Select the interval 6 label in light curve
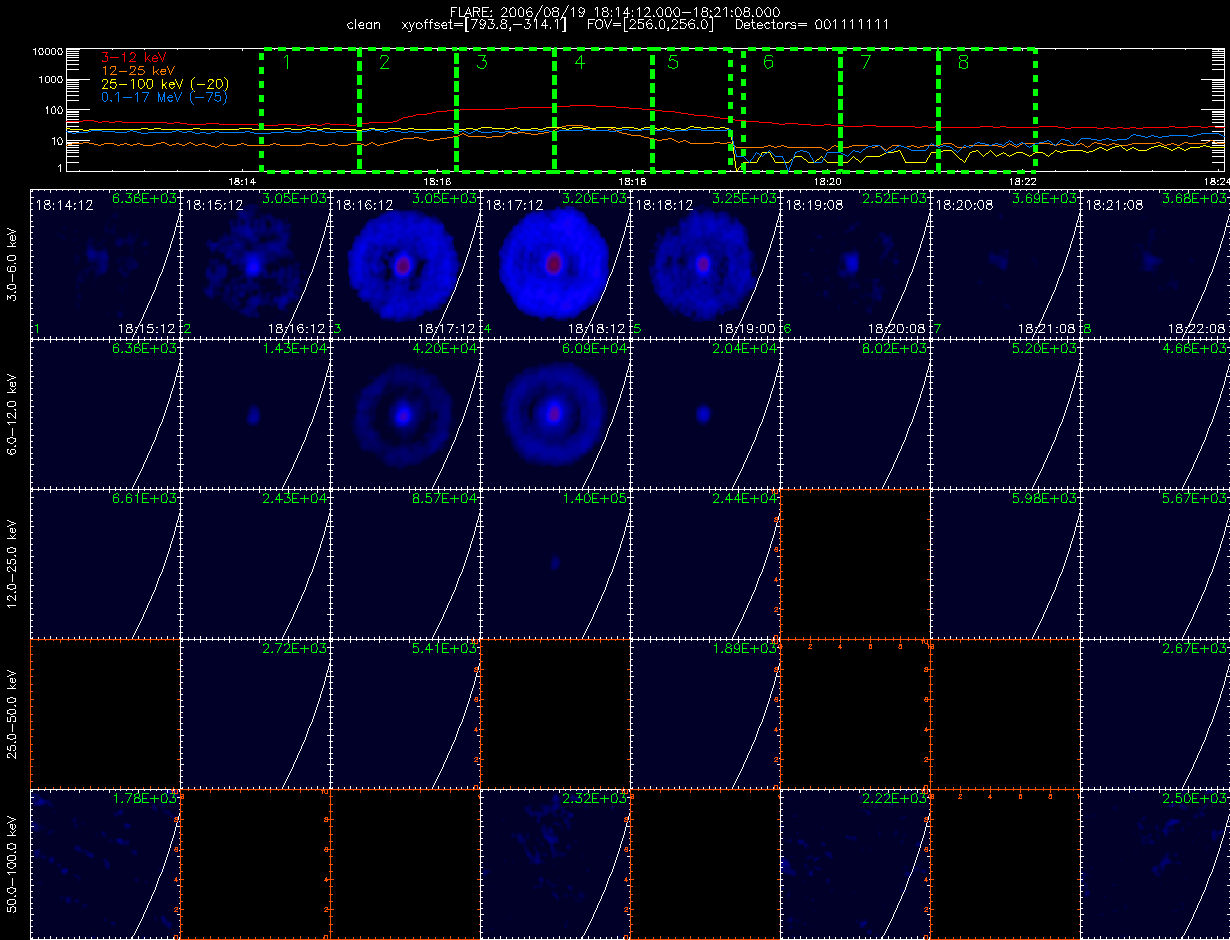1230x940 pixels. click(768, 62)
